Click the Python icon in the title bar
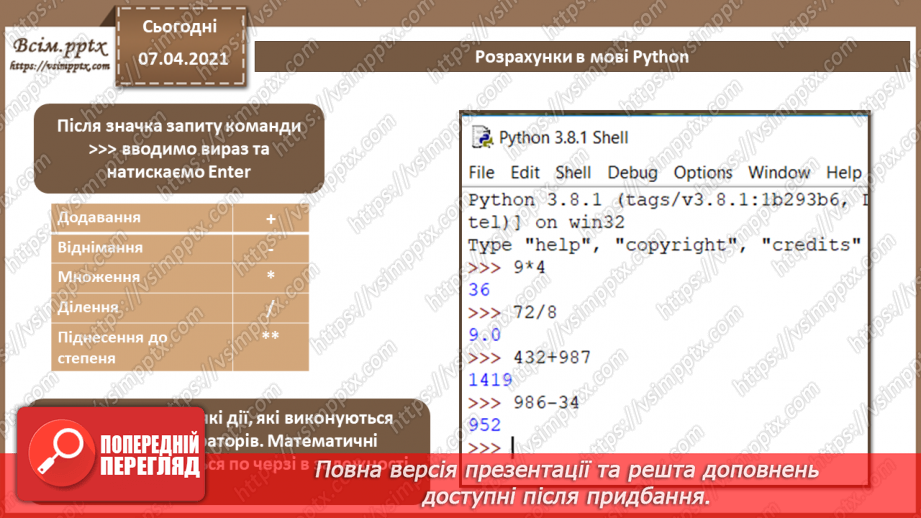This screenshot has height=518, width=921. click(482, 137)
